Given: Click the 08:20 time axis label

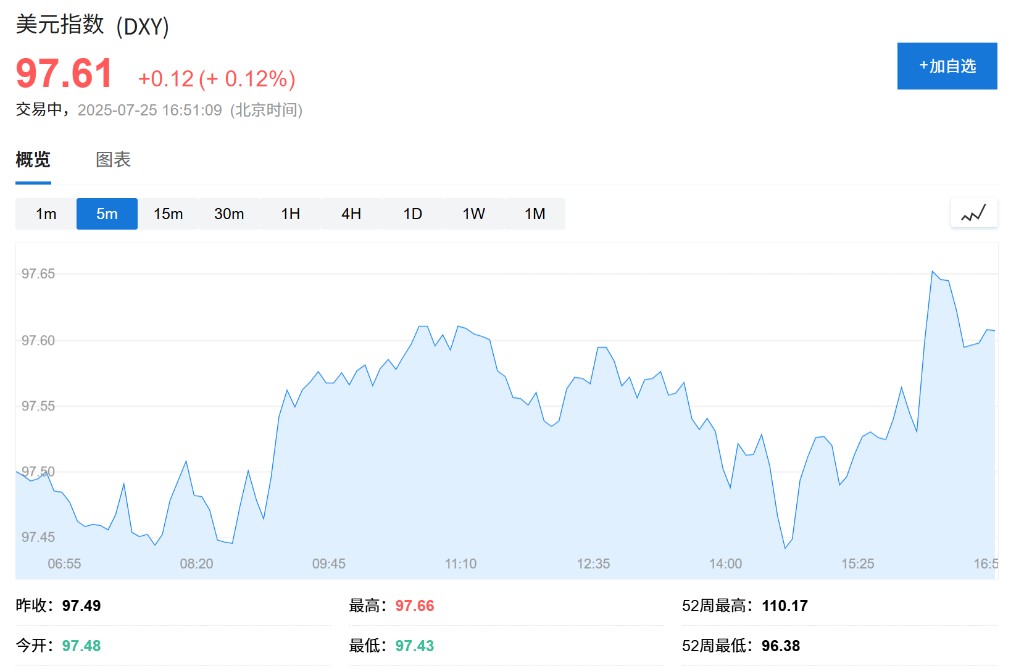Looking at the screenshot, I should pyautogui.click(x=197, y=564).
